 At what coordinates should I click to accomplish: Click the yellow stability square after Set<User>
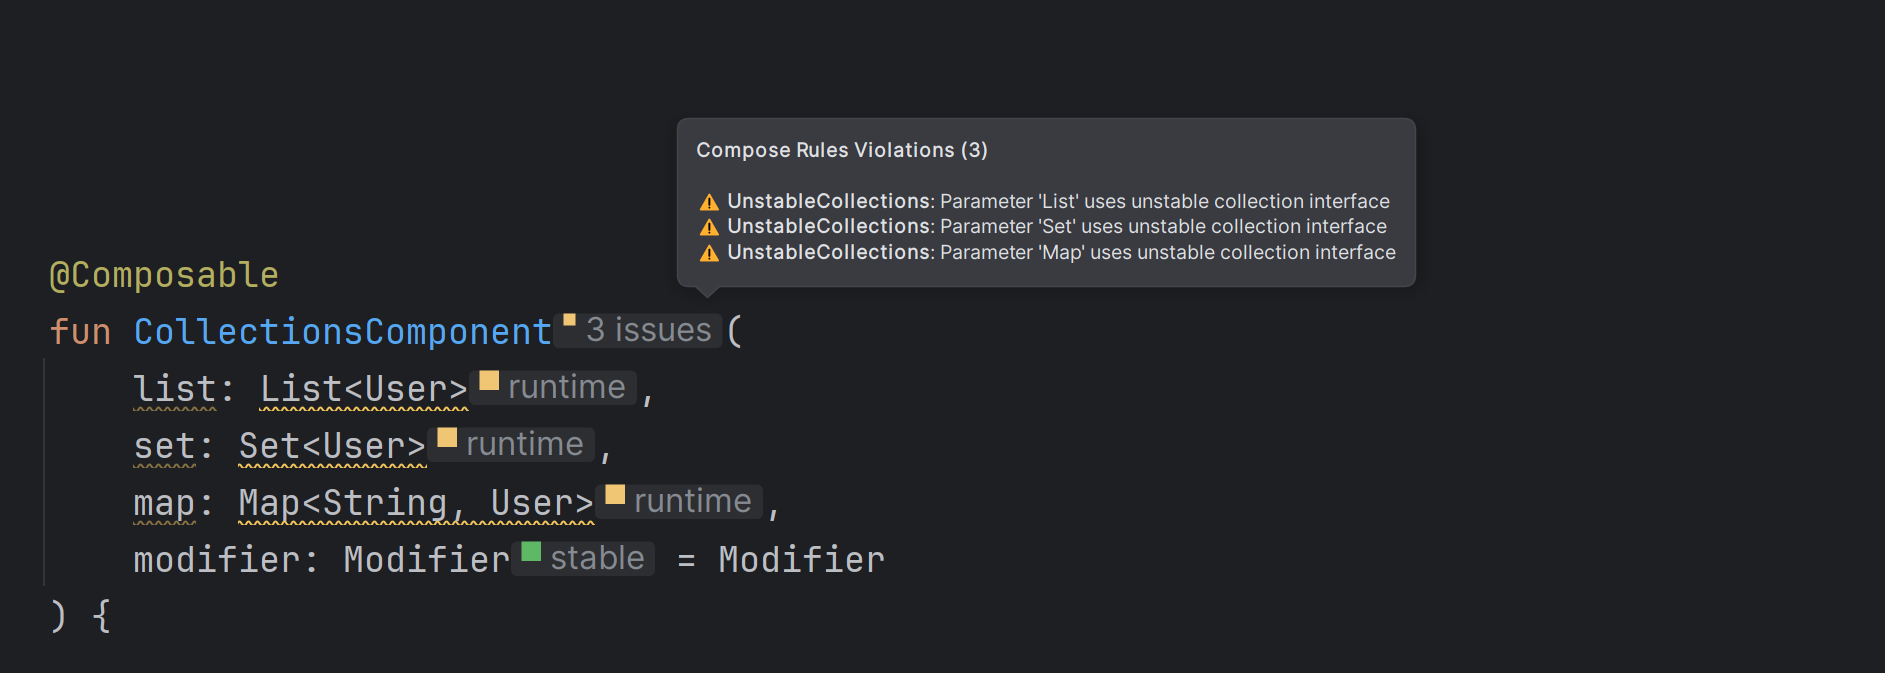point(447,437)
